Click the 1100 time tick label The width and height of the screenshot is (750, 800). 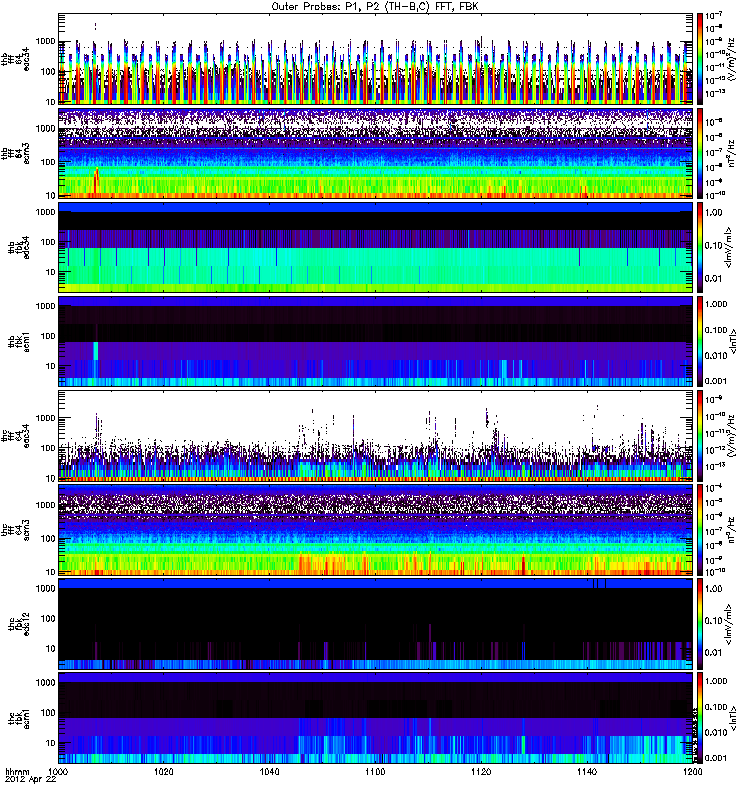click(375, 771)
